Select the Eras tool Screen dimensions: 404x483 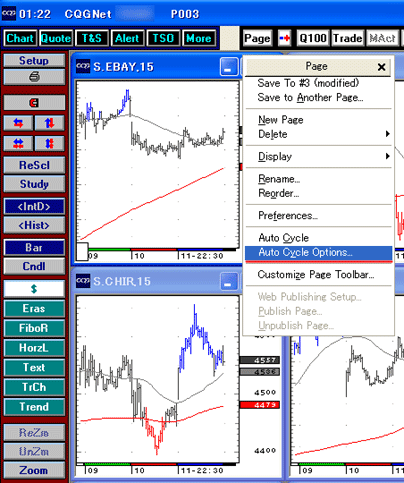tap(34, 308)
